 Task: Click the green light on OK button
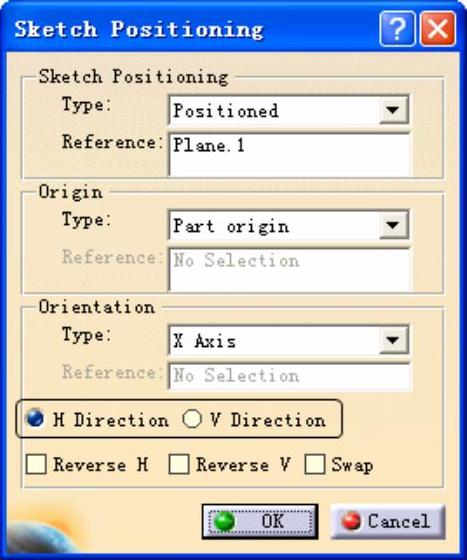(224, 521)
